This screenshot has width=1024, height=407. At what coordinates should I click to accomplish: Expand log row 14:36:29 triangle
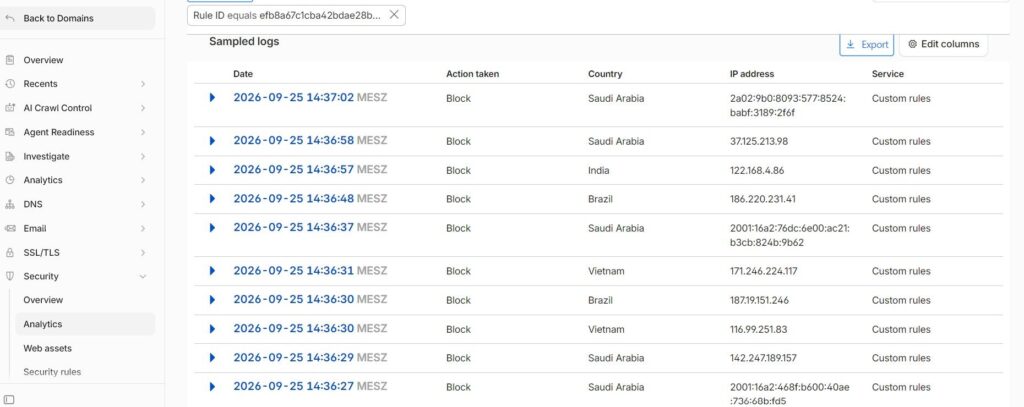click(212, 357)
